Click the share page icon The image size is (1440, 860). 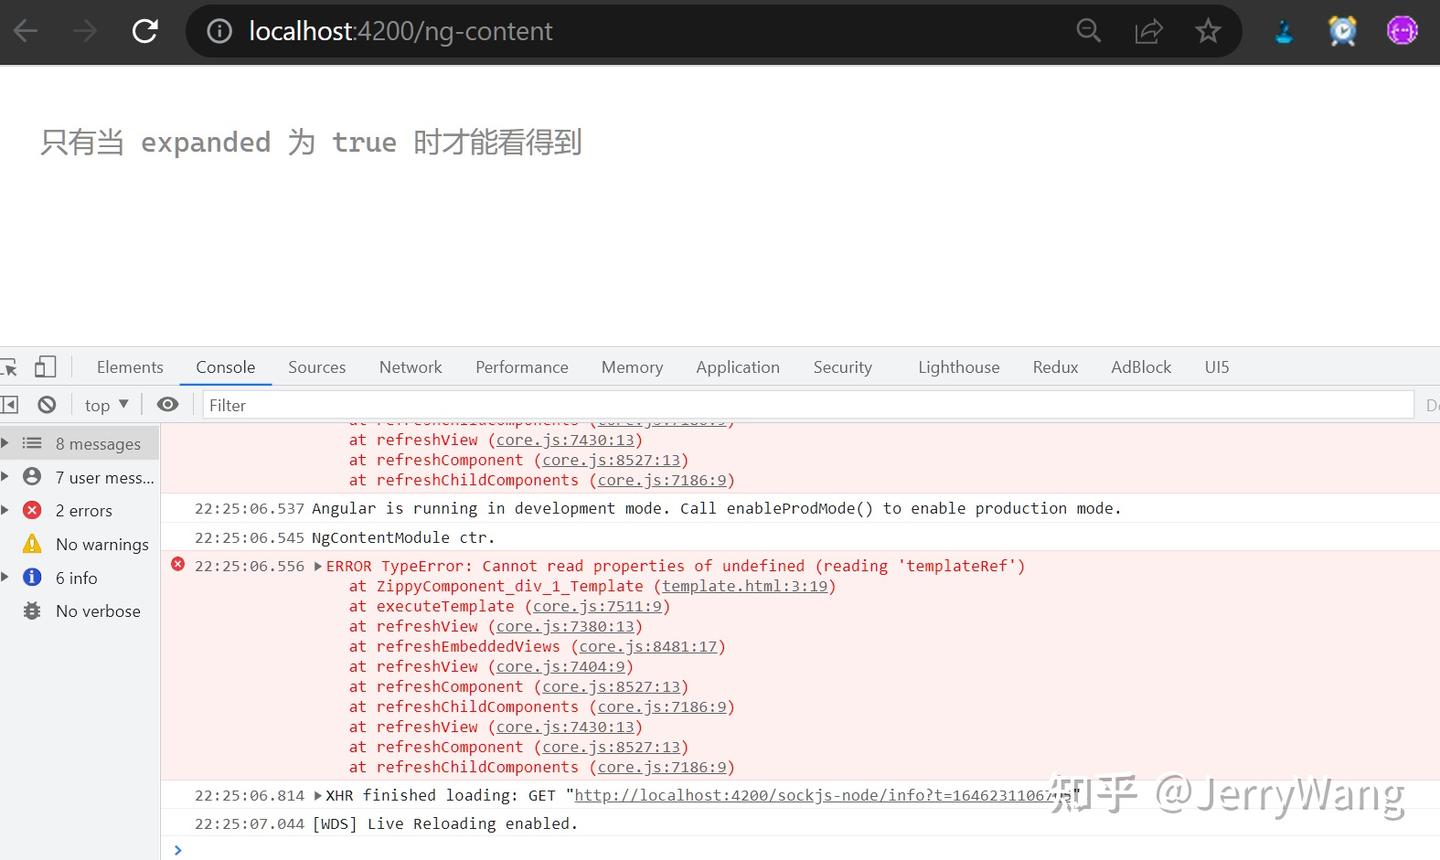pyautogui.click(x=1149, y=31)
